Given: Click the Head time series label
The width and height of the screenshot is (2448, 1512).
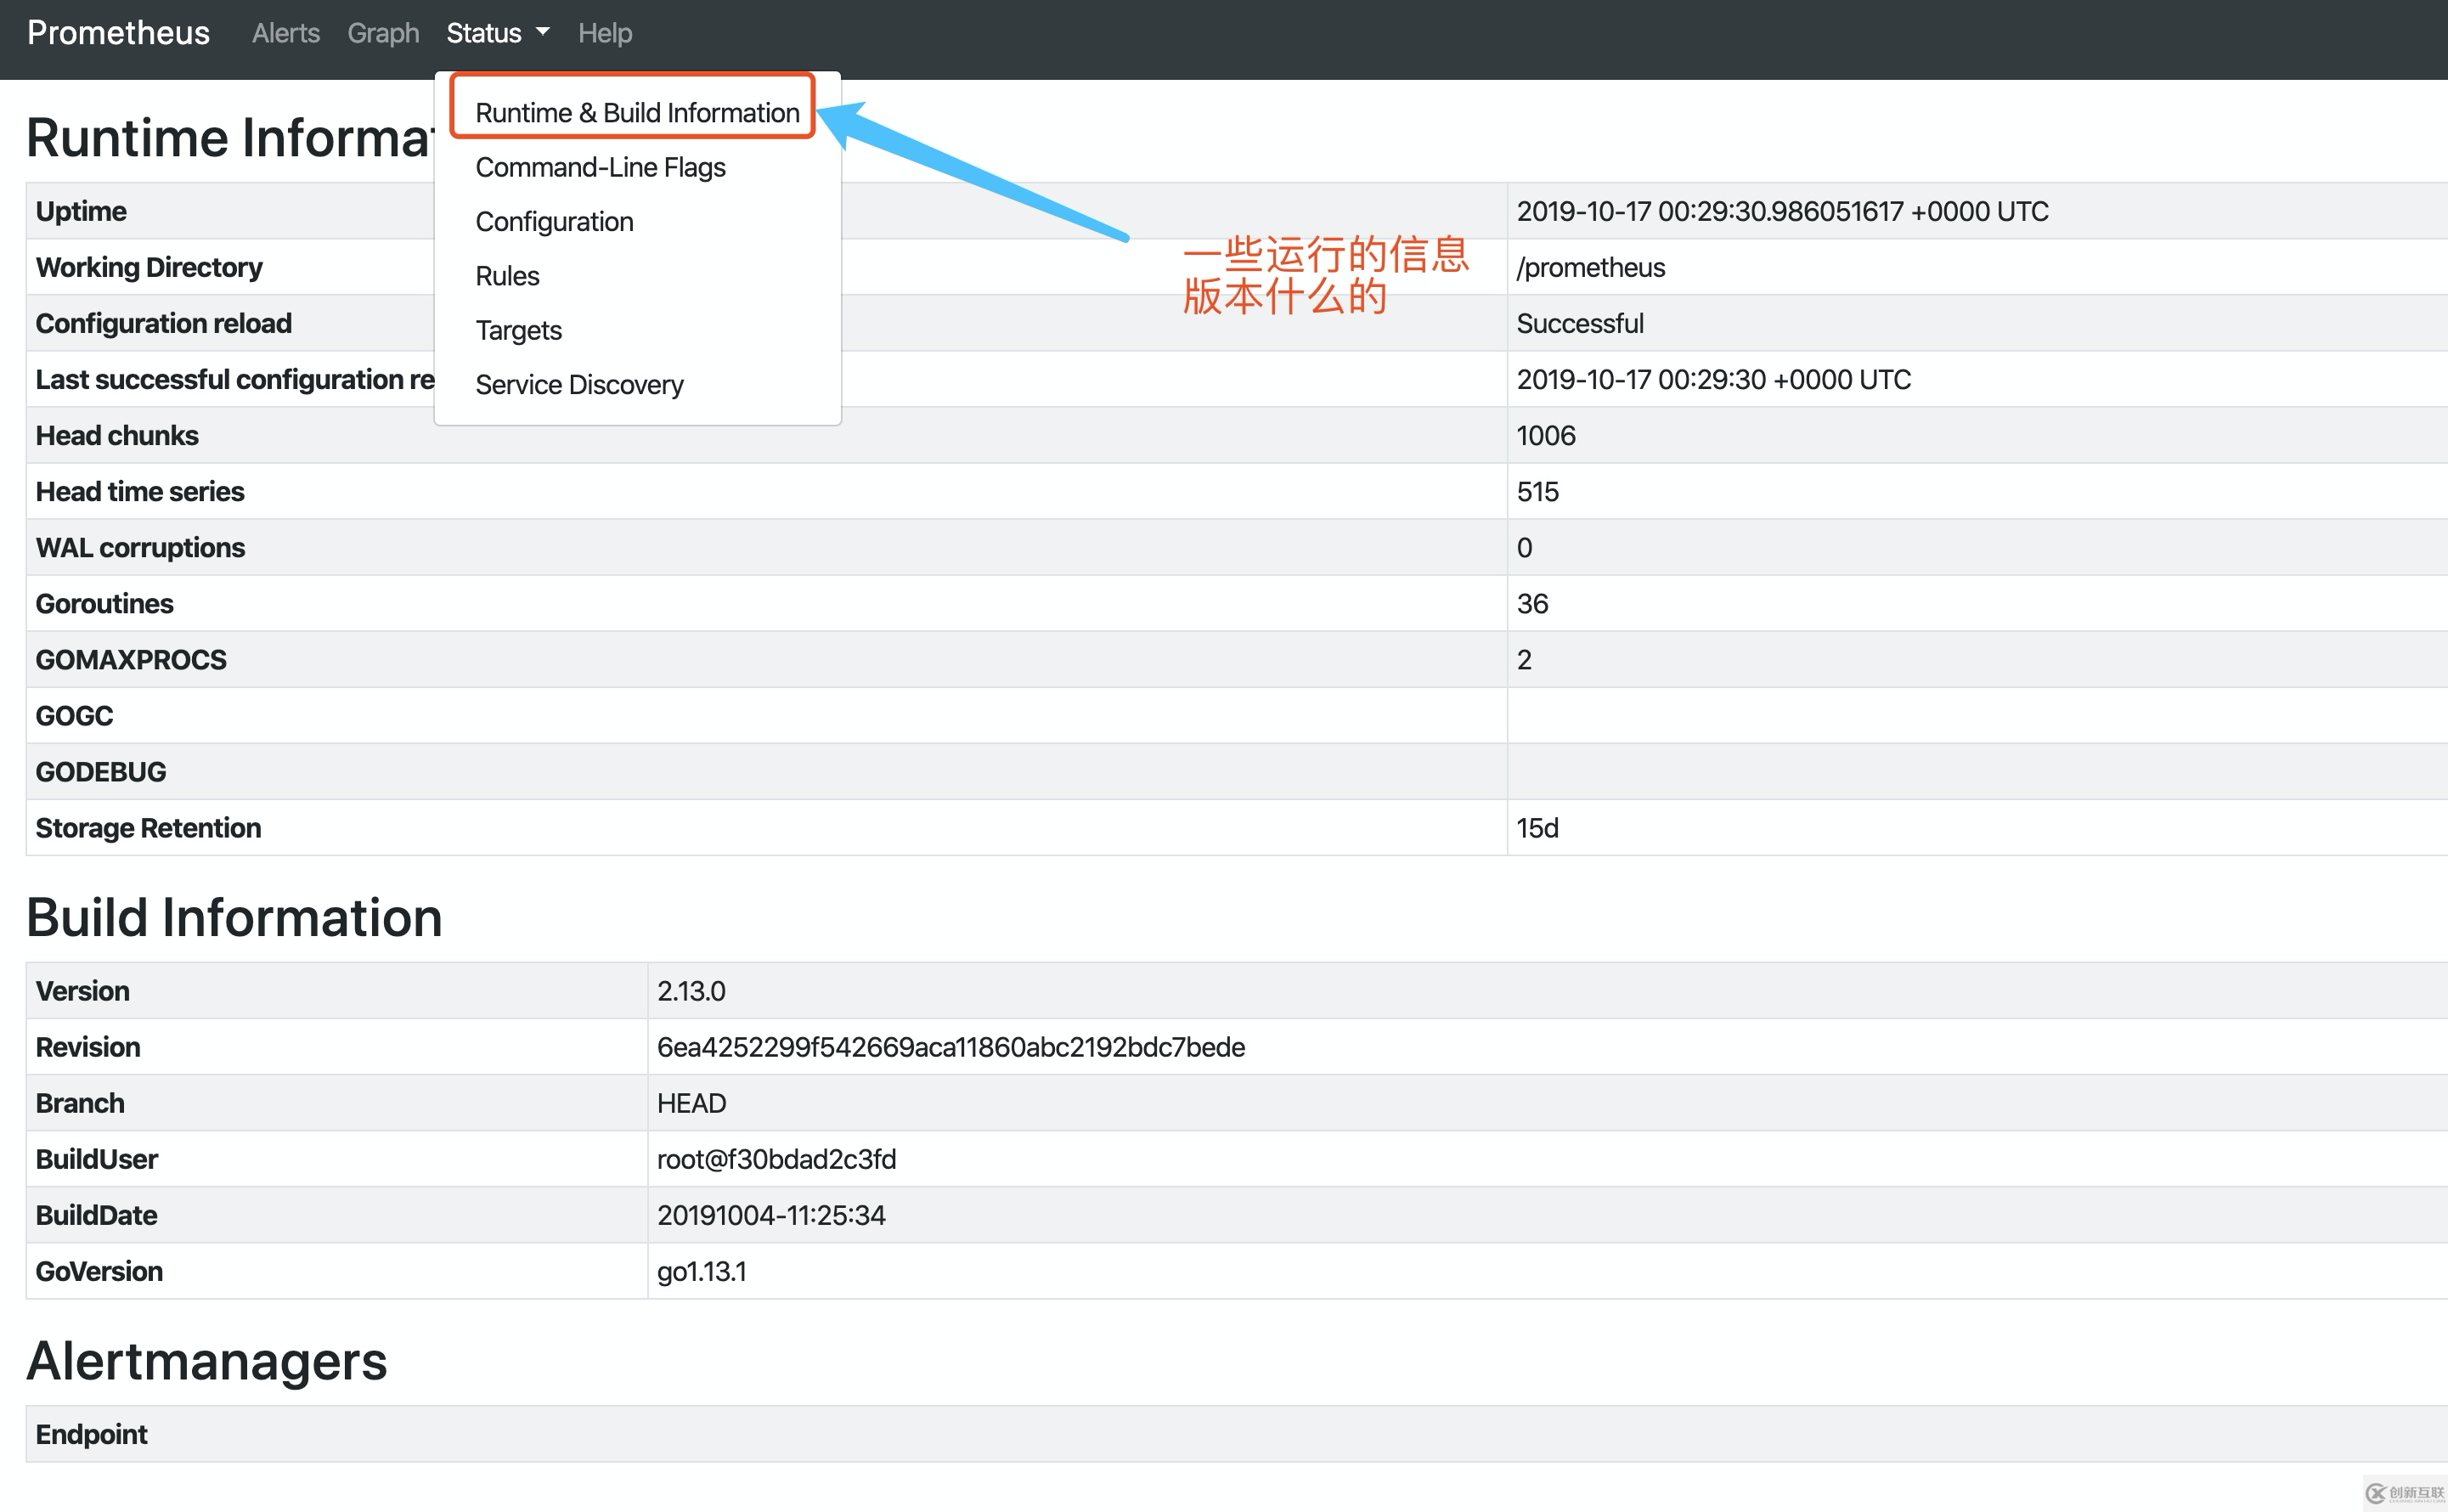Looking at the screenshot, I should [140, 491].
